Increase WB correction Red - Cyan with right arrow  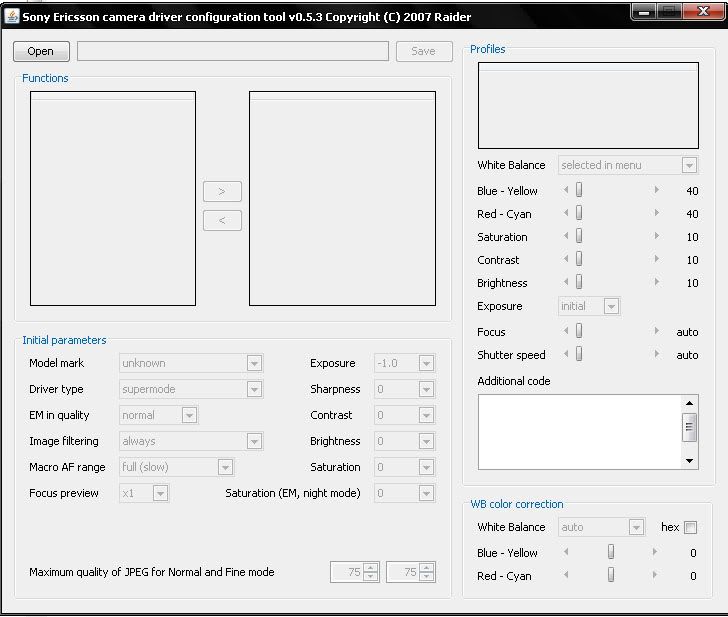(x=655, y=575)
